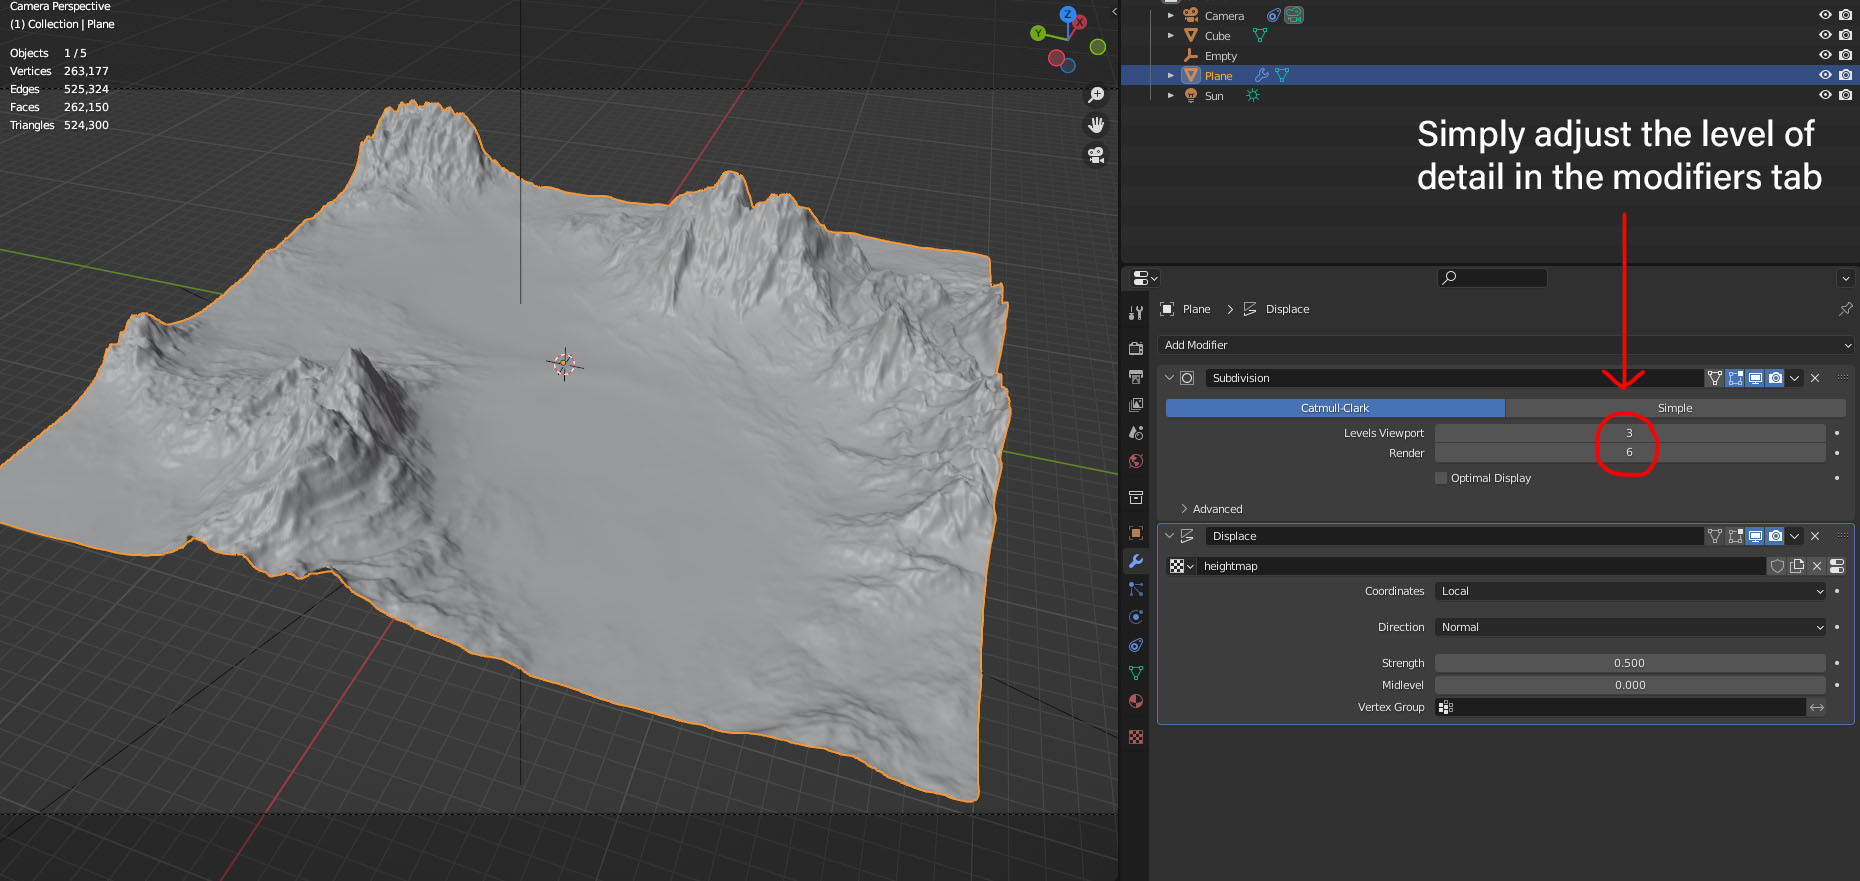1860x881 pixels.
Task: Open the Direction Normal dropdown
Action: coord(1630,627)
